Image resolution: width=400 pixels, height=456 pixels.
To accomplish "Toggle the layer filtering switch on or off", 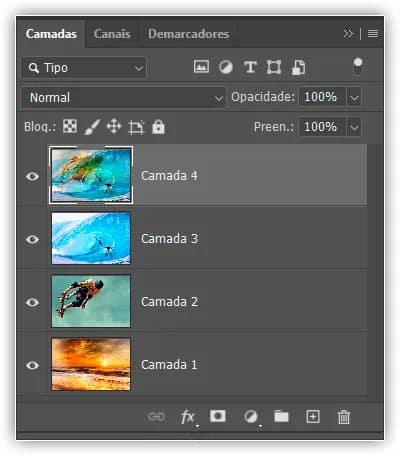I will (x=358, y=66).
